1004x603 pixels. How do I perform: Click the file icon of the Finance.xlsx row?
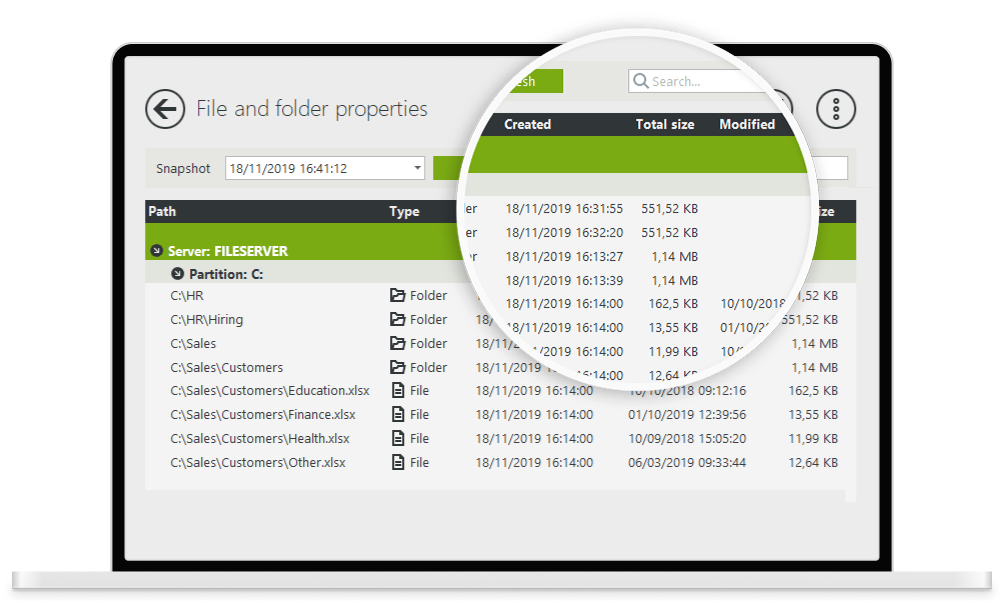tap(398, 414)
